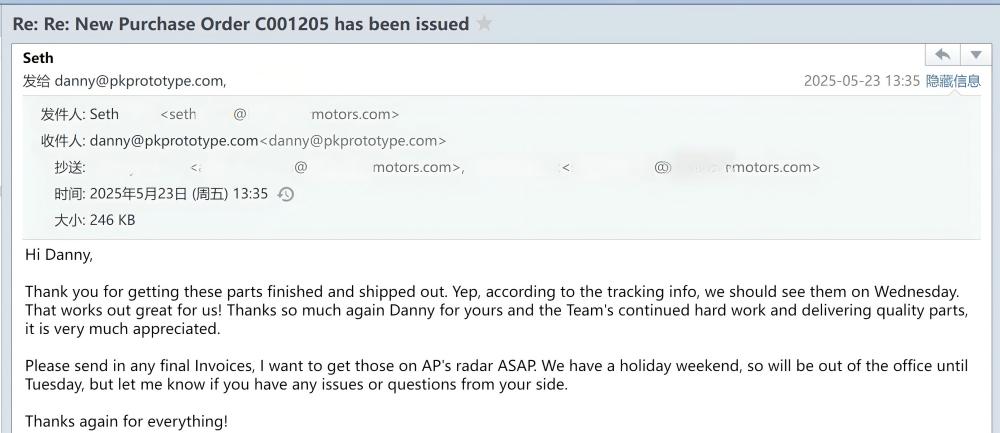Click the 大小 246 KB size value
Image resolution: width=1000 pixels, height=433 pixels.
(x=112, y=220)
